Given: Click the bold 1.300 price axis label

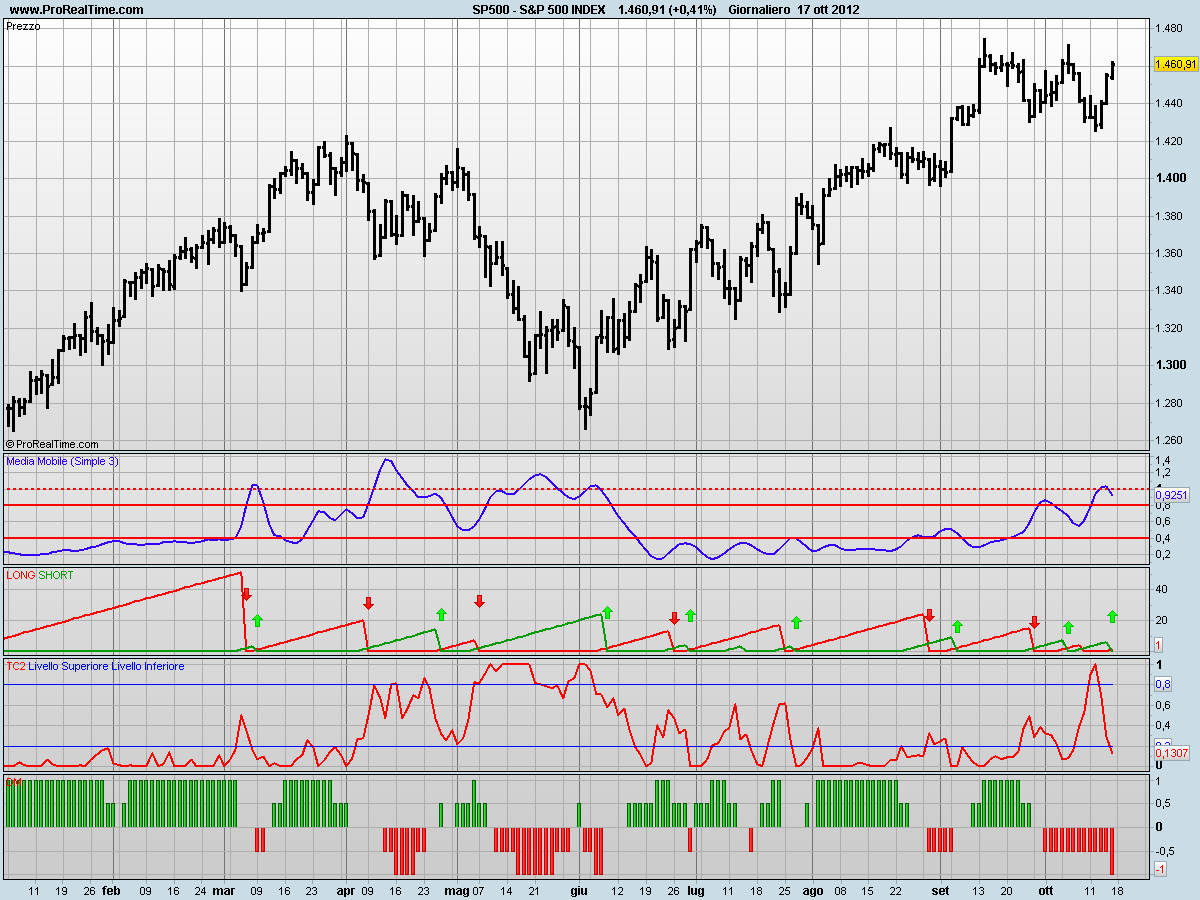Looking at the screenshot, I should 1169,366.
